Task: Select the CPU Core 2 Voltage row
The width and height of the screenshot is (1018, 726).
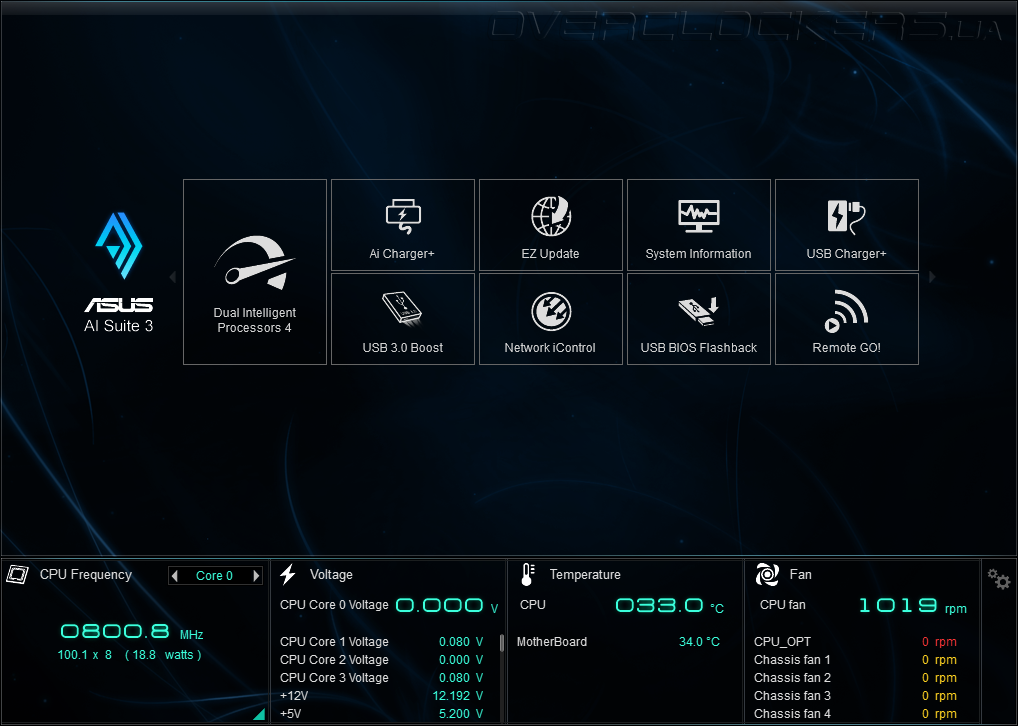Action: tap(382, 660)
